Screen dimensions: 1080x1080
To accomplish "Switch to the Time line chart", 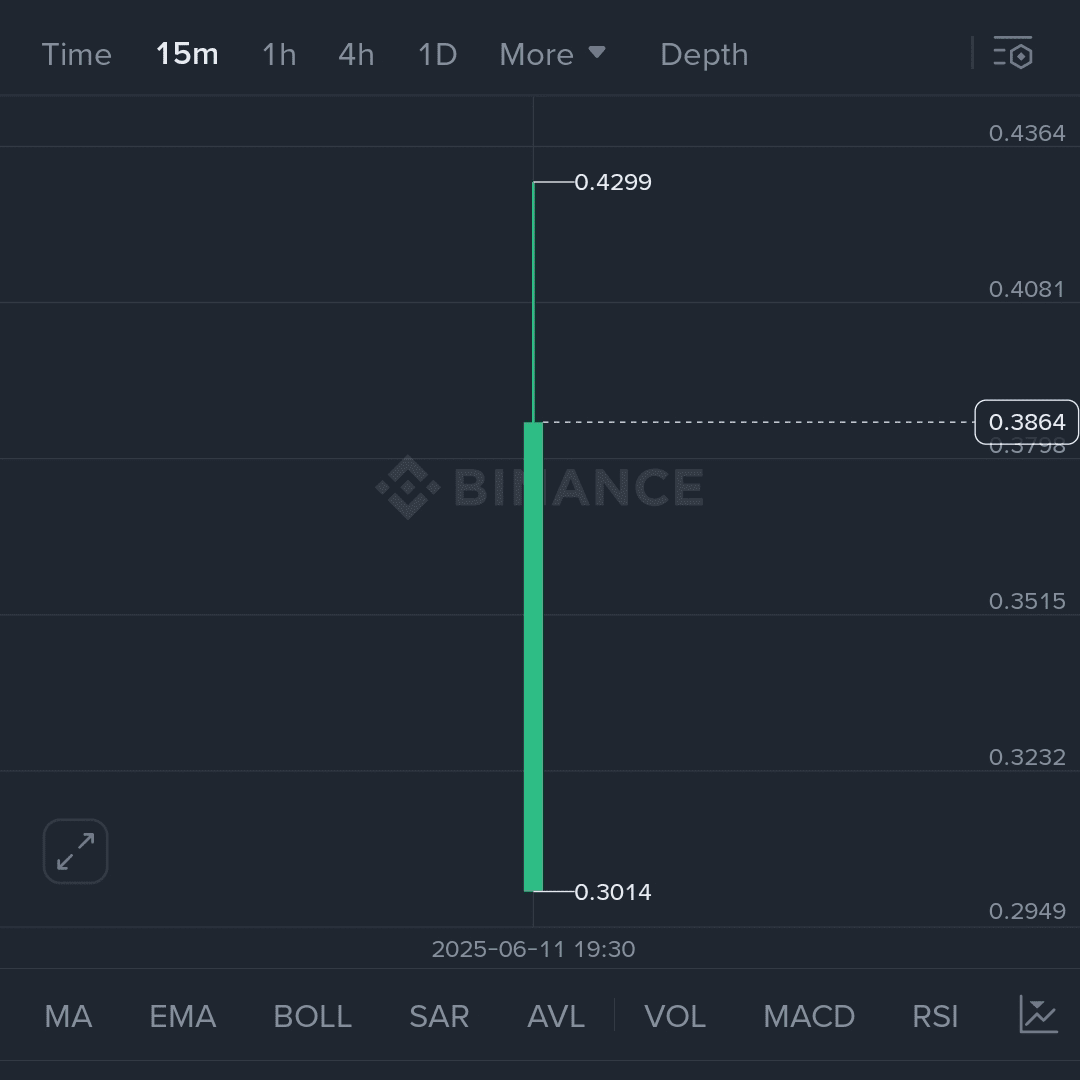I will click(76, 54).
